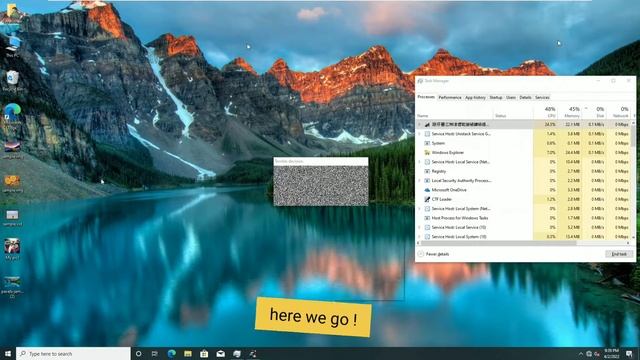The image size is (640, 360).
Task: Click the OneDrive cloud process icon
Action: point(427,190)
